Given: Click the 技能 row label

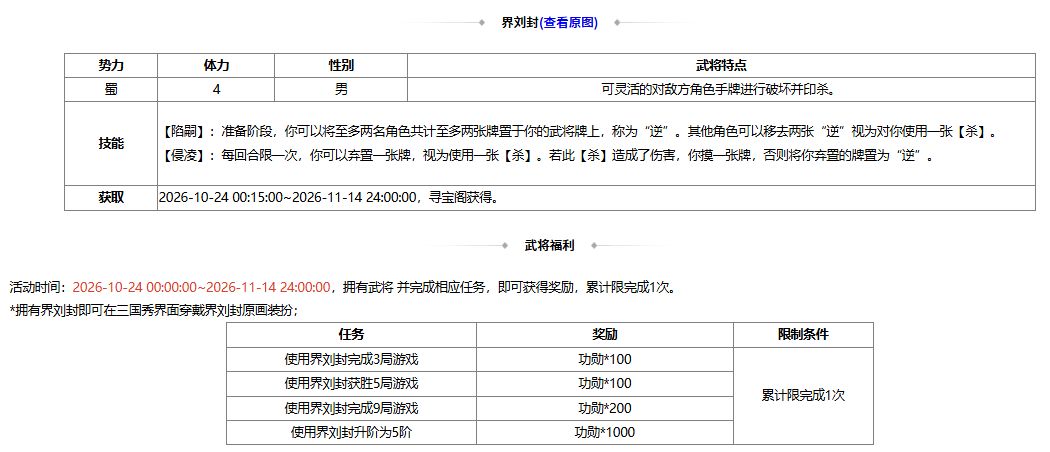Looking at the screenshot, I should tap(111, 143).
